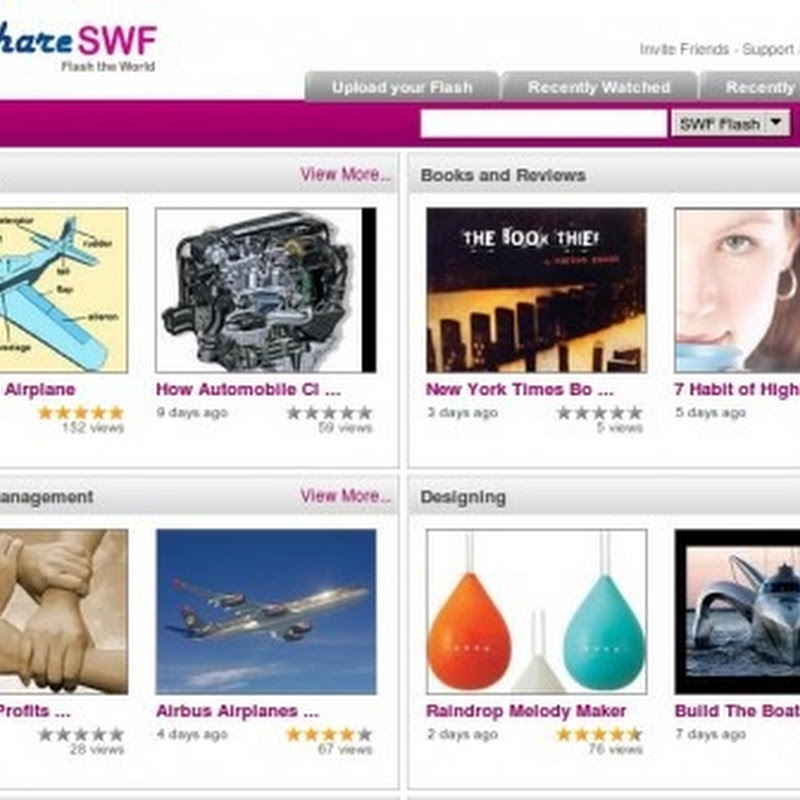This screenshot has height=800, width=800.
Task: Click '7 days ago' under Build The Boat
Action: 711,735
